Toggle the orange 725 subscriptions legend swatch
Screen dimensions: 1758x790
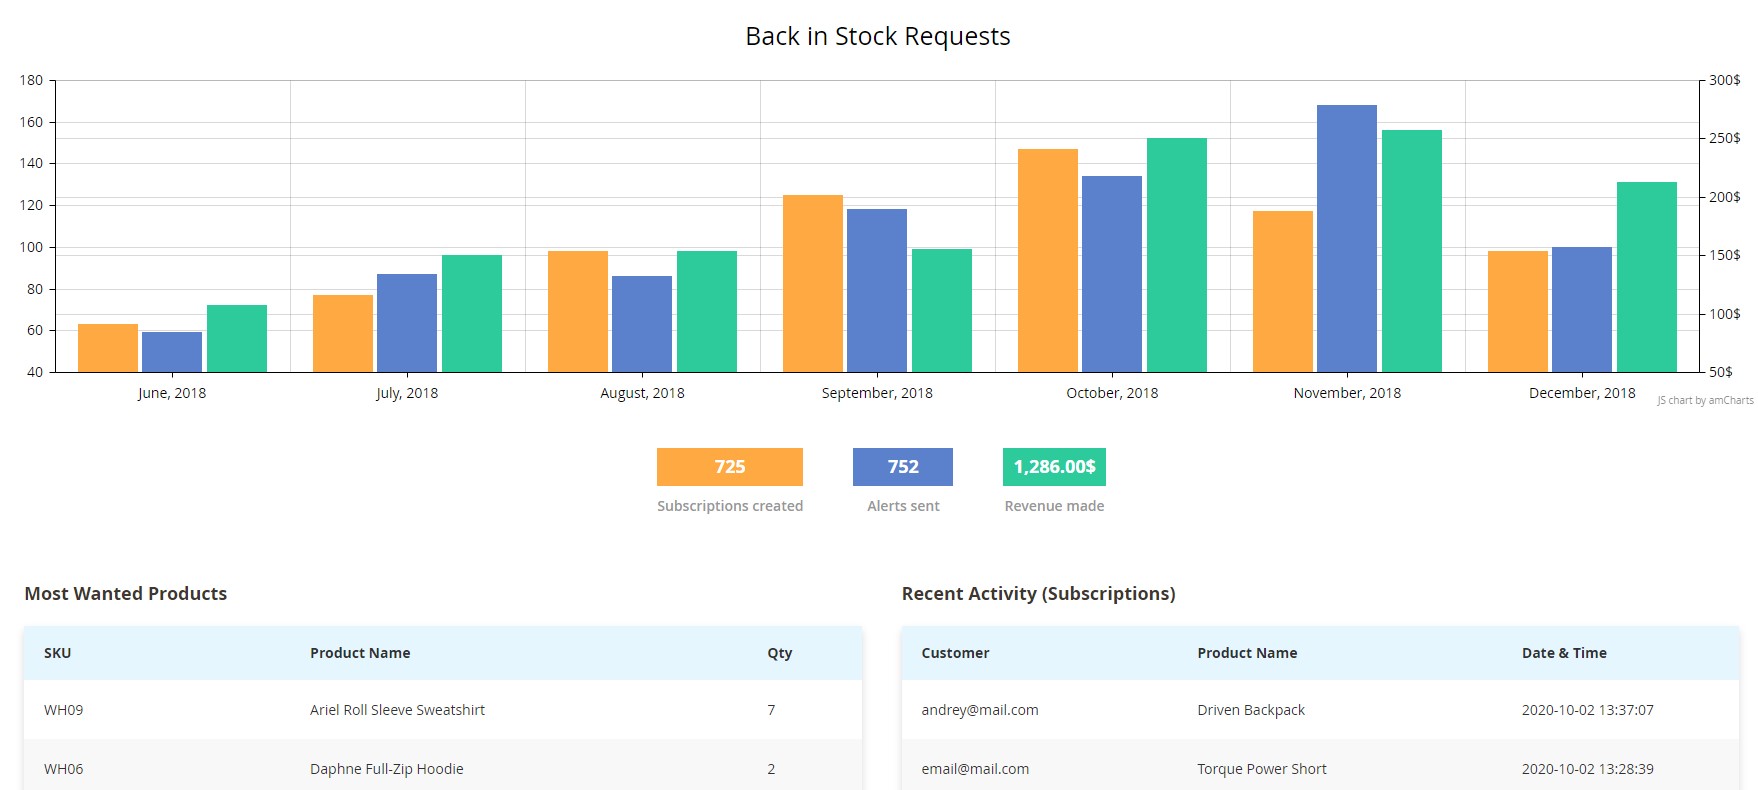coord(730,467)
